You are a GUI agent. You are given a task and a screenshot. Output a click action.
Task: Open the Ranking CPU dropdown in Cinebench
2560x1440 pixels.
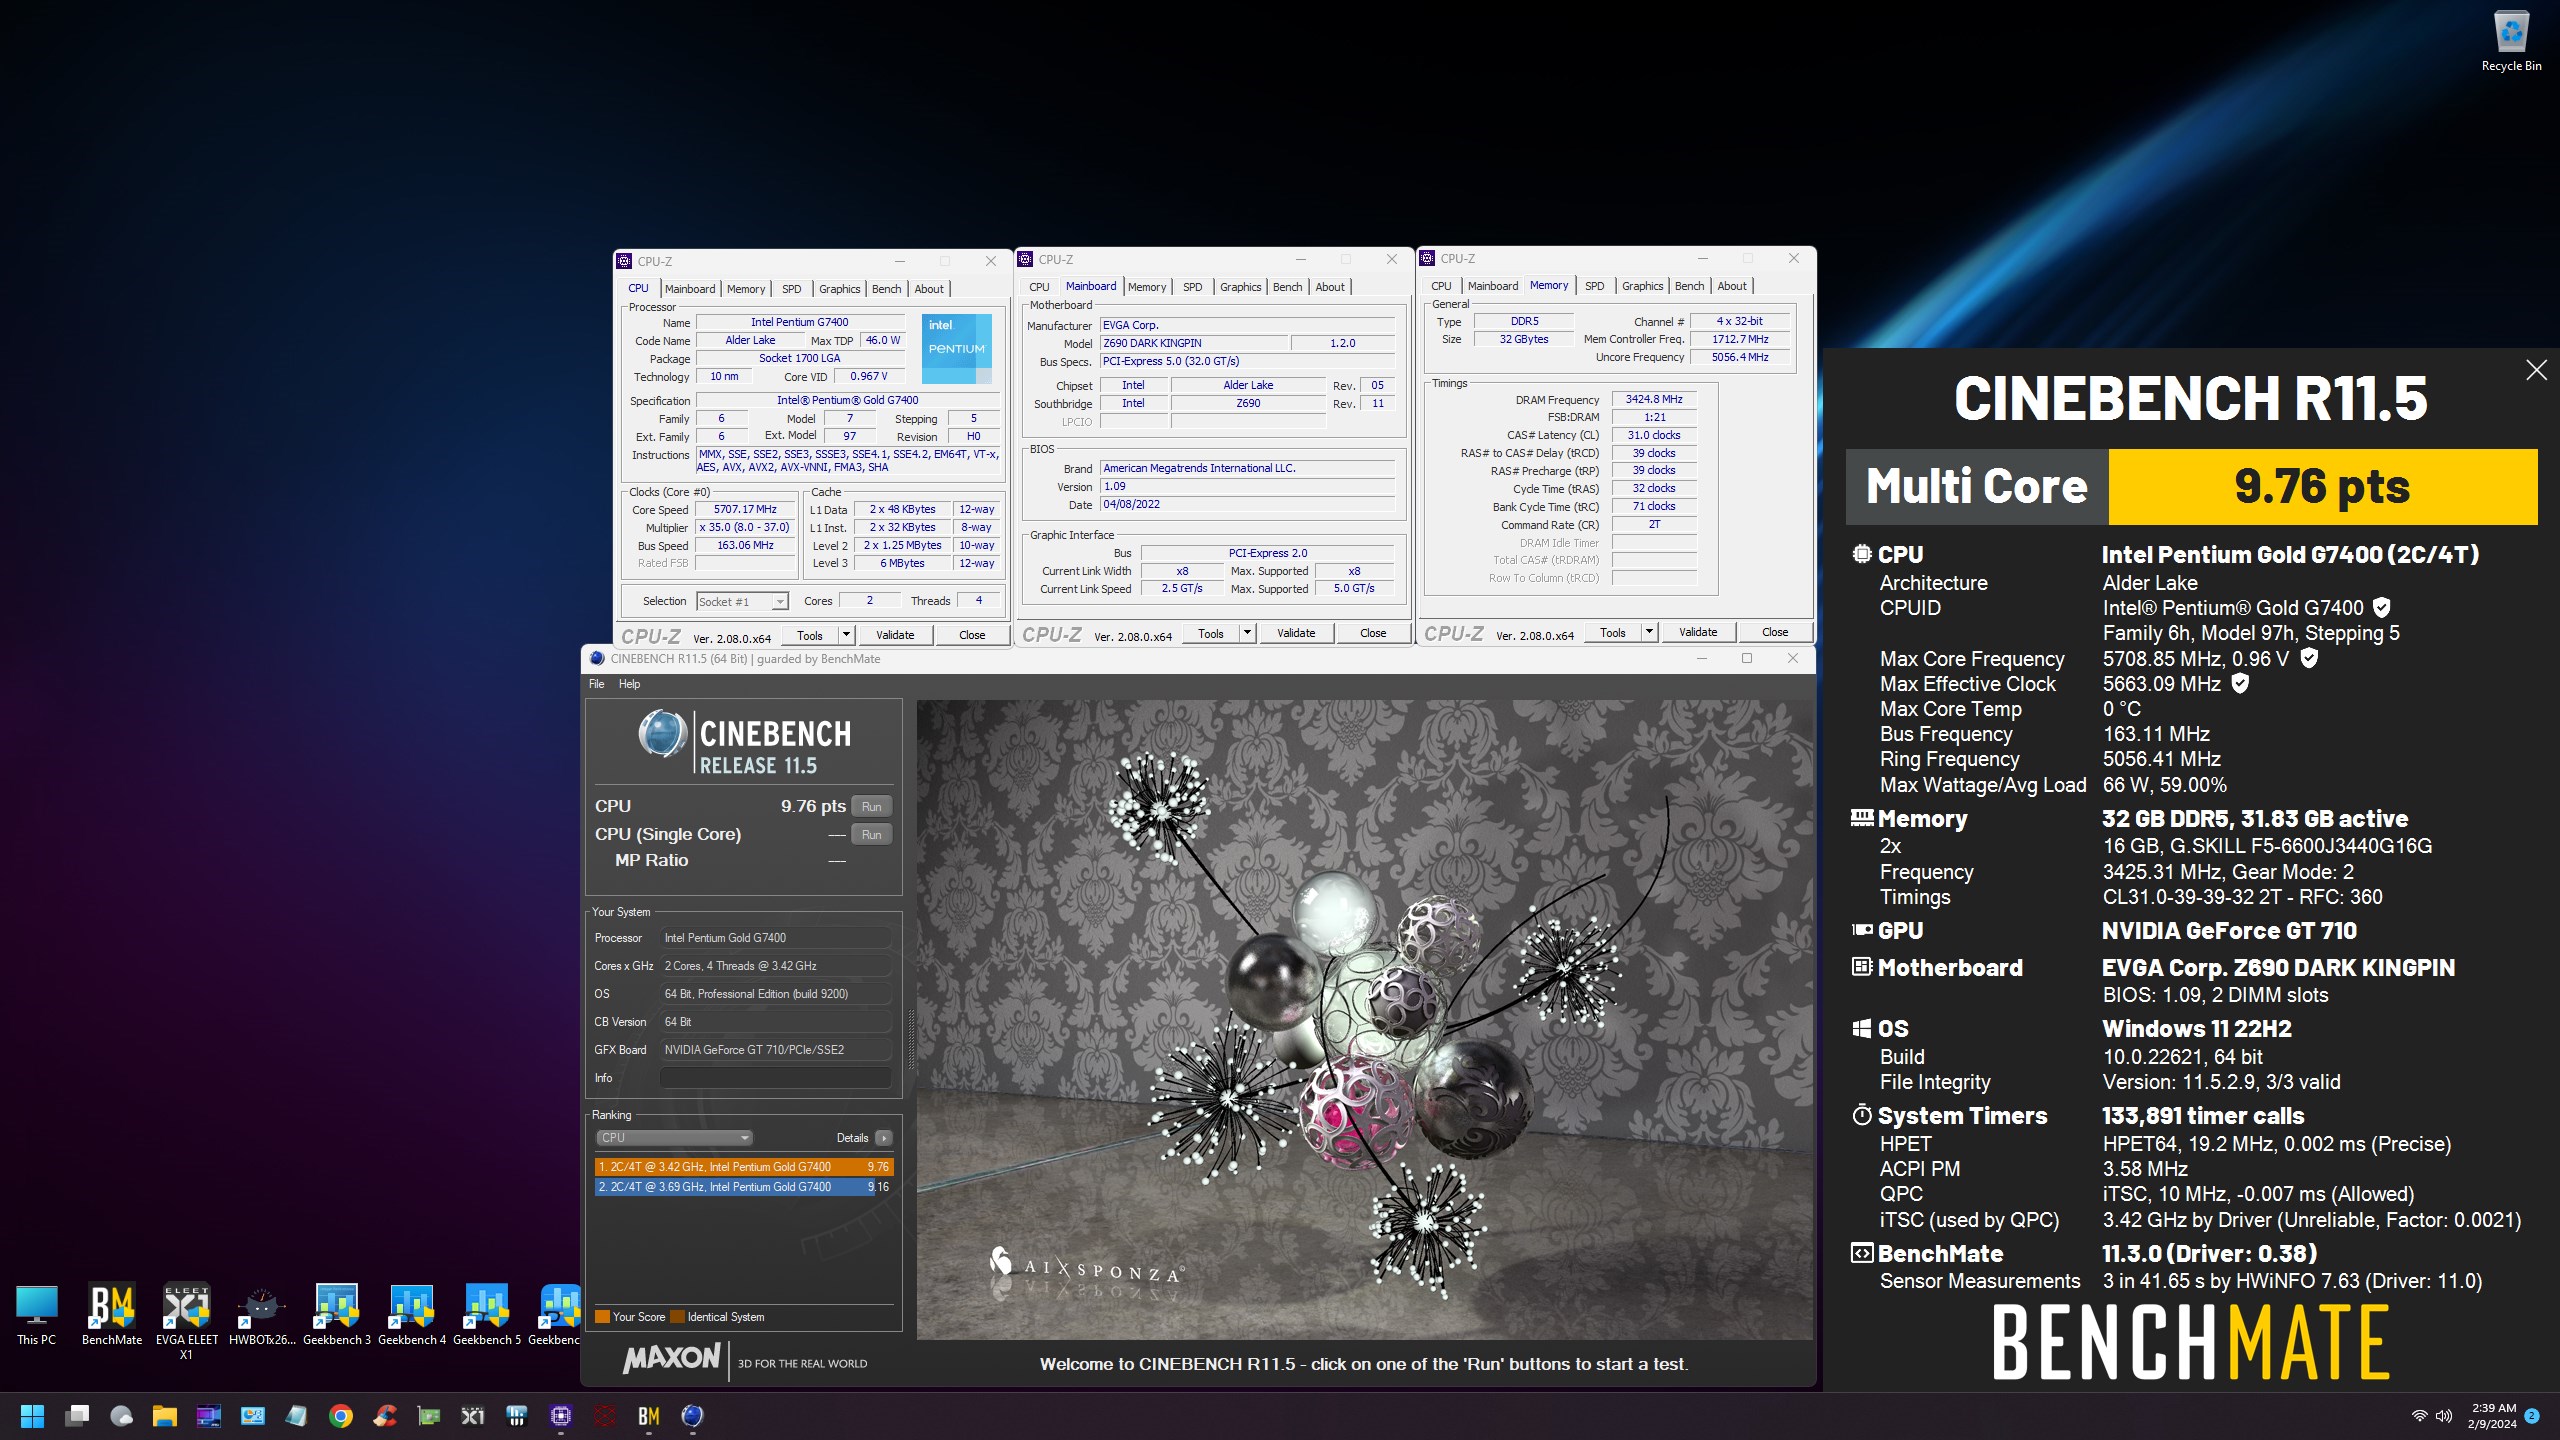[674, 1138]
